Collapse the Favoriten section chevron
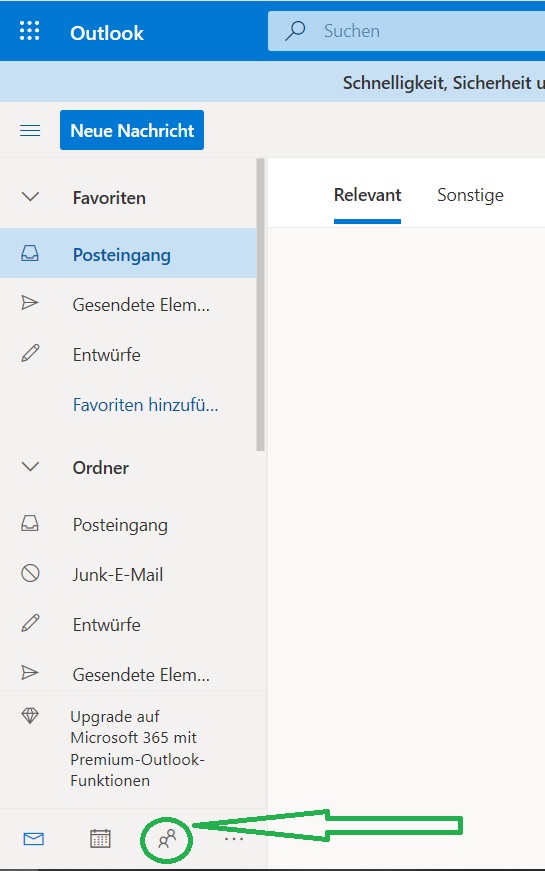The width and height of the screenshot is (545, 871). [30, 197]
